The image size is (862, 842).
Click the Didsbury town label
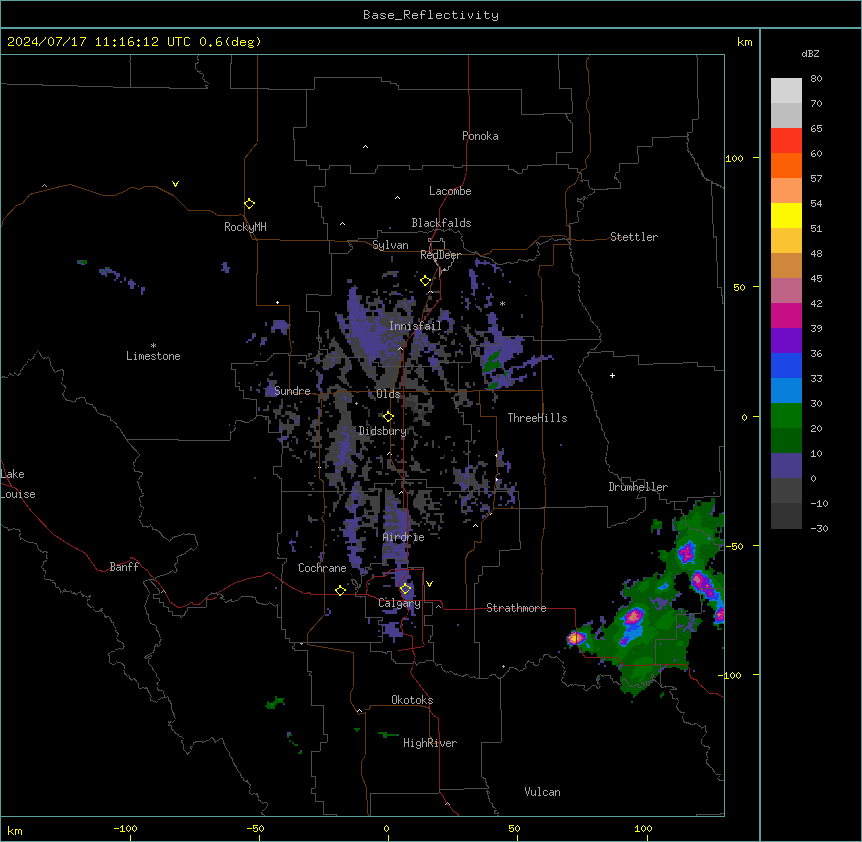[383, 431]
